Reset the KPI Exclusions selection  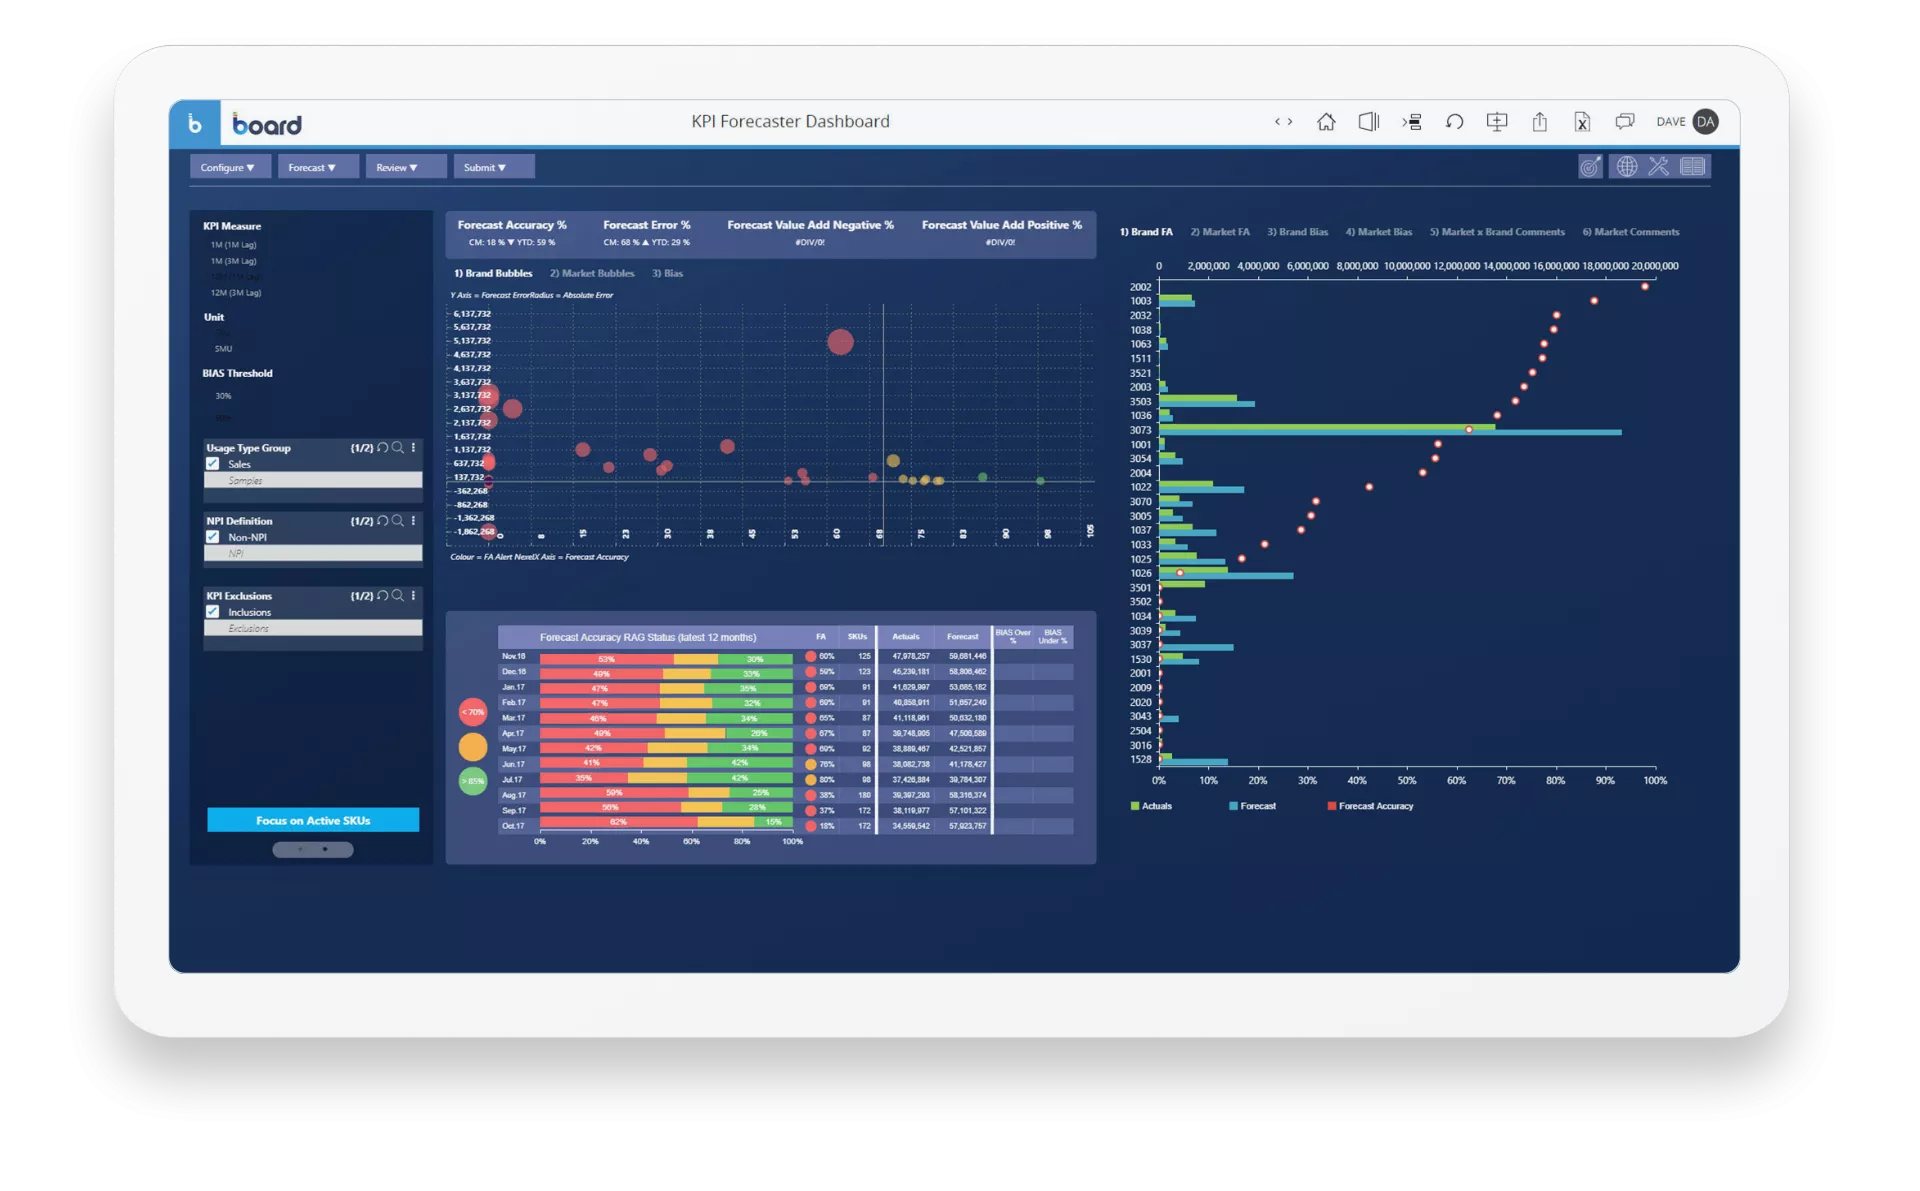(x=383, y=596)
